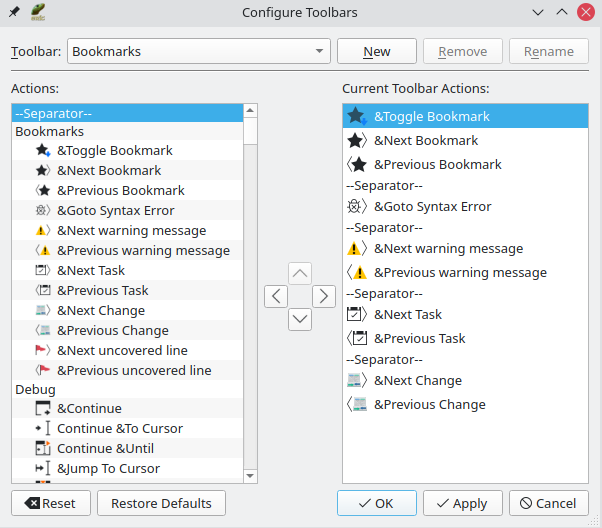Select Jump To Cursor action
The width and height of the screenshot is (602, 528).
point(108,468)
